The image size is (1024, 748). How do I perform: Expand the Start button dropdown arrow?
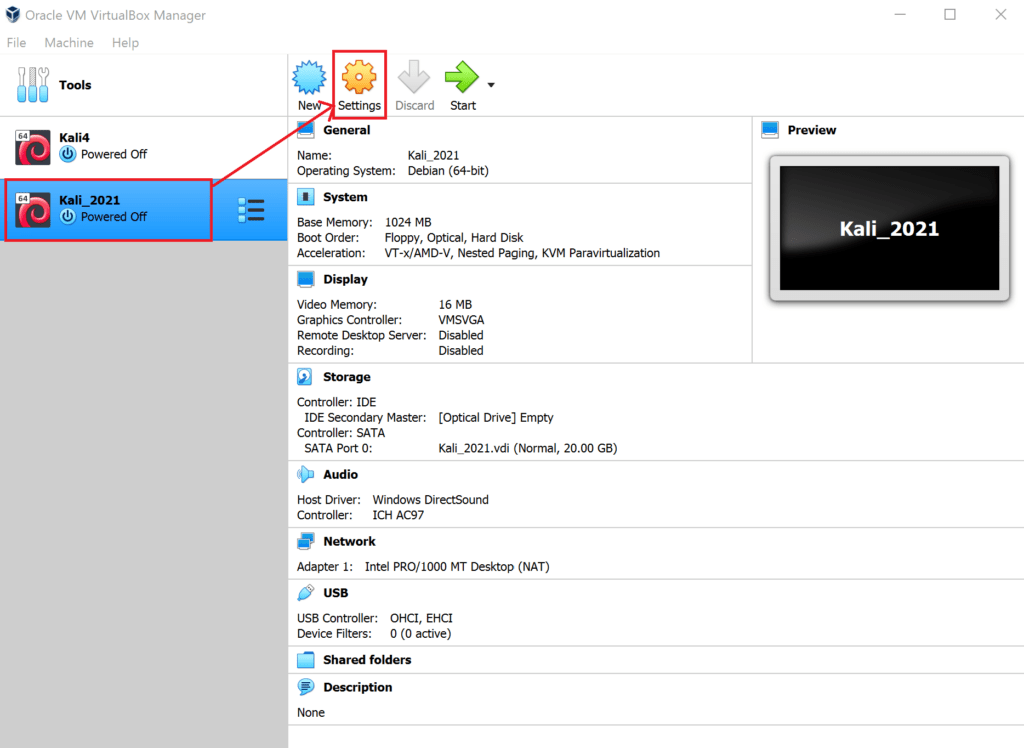coord(491,85)
